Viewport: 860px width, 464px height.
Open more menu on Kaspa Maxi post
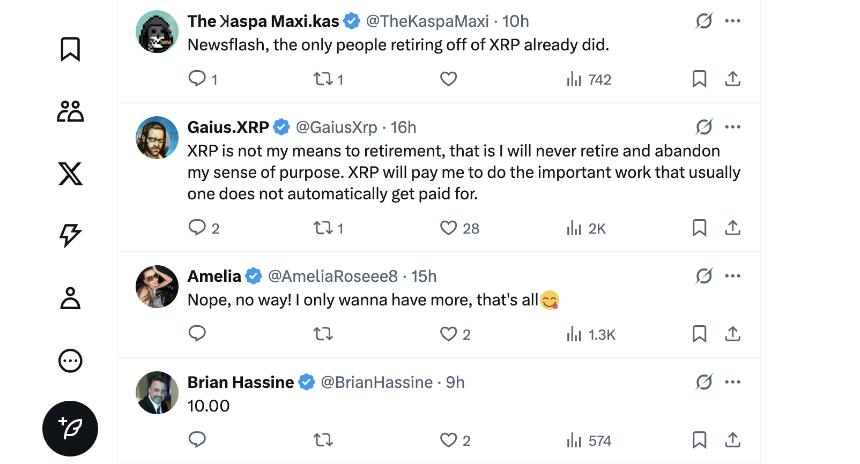tap(732, 21)
